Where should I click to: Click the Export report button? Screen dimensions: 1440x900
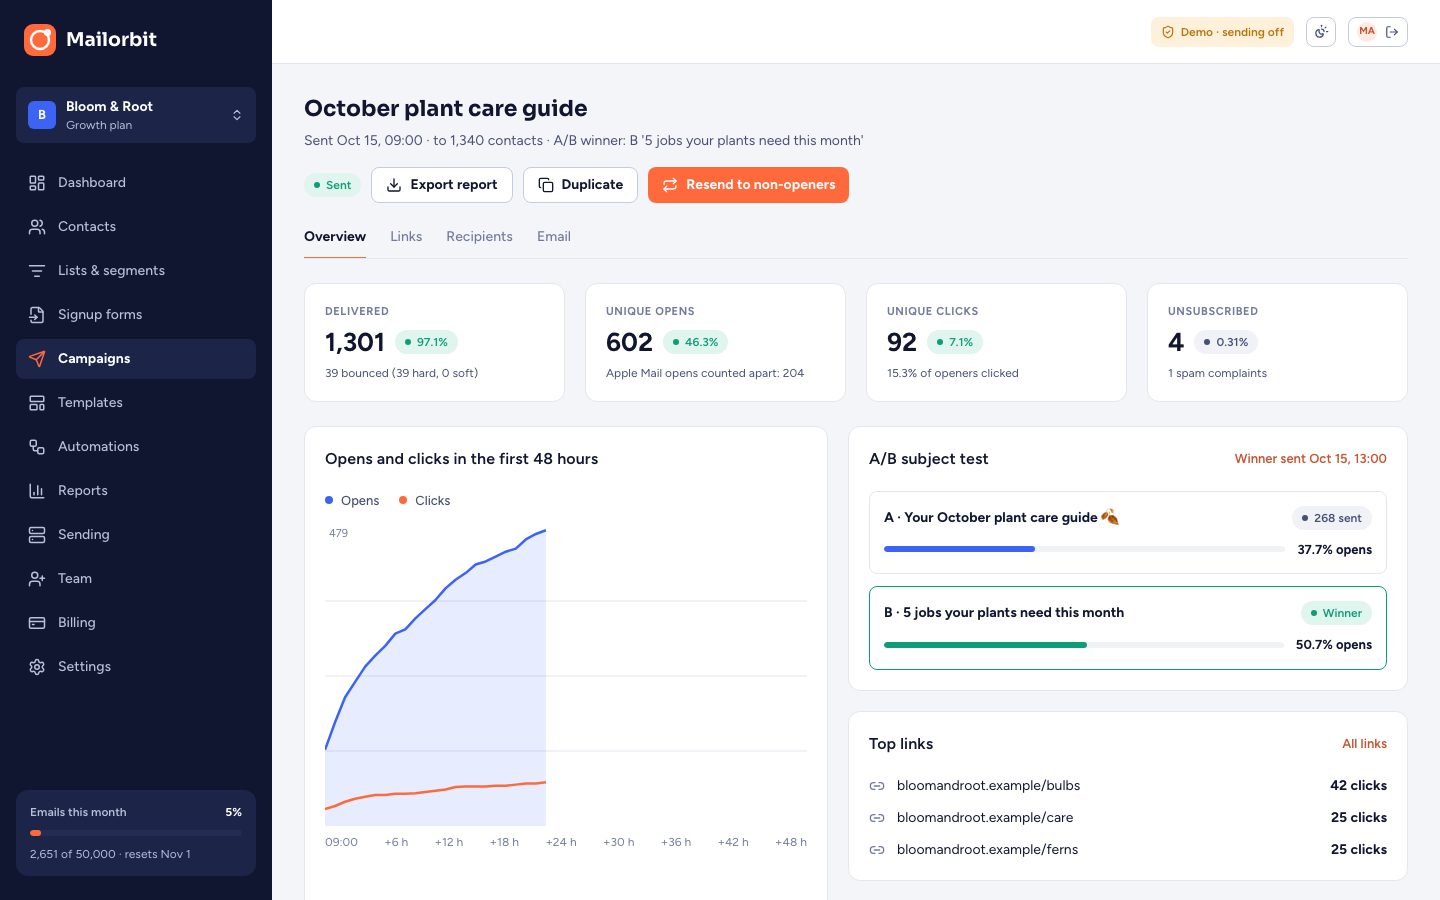click(x=442, y=185)
